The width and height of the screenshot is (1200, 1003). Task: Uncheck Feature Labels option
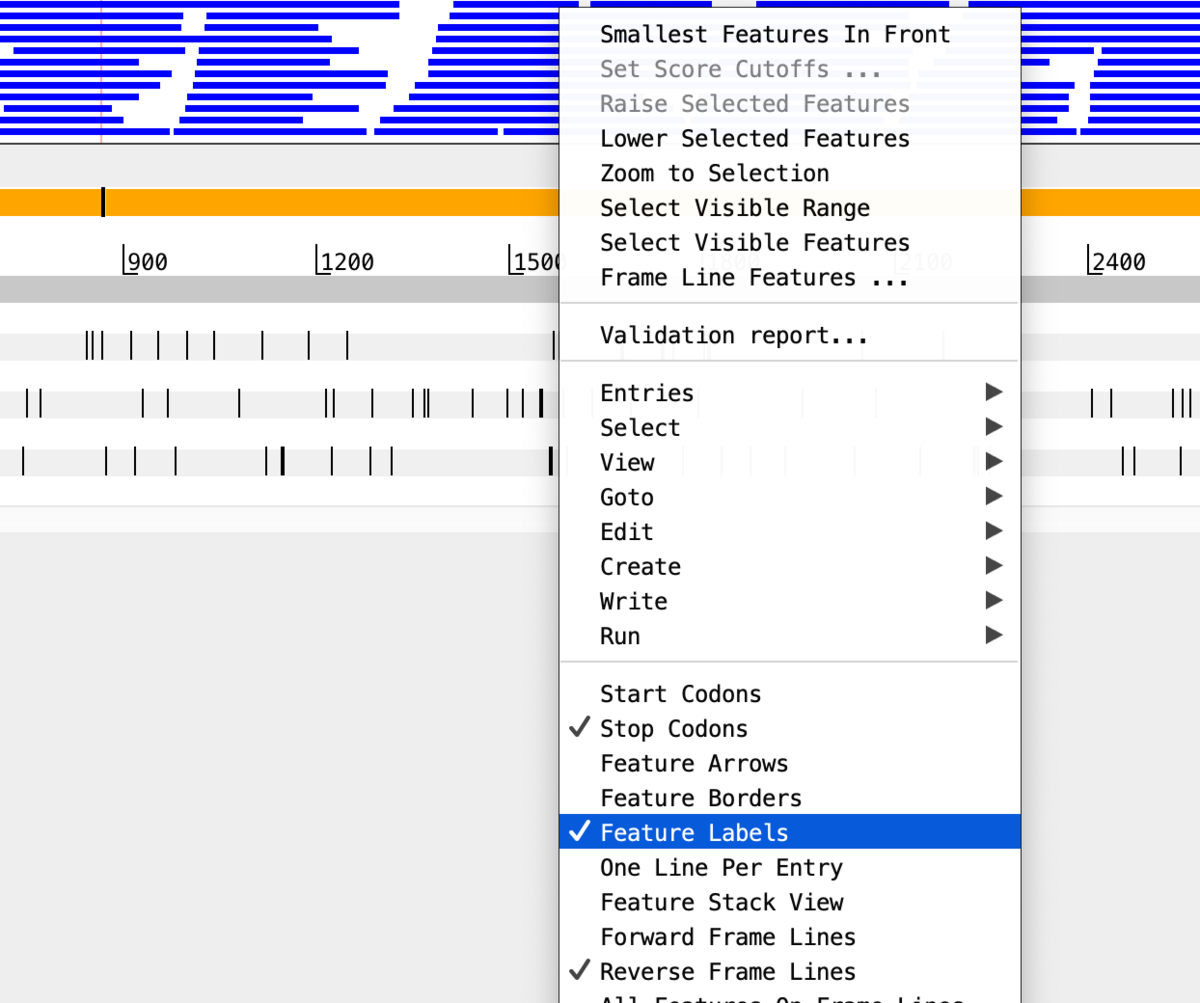tap(790, 832)
